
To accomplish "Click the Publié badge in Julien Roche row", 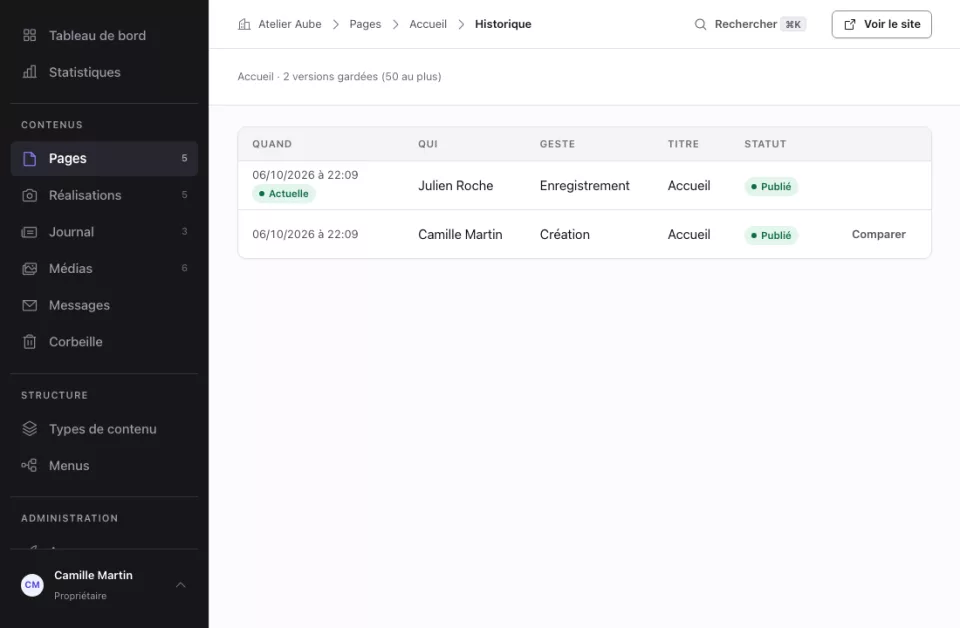I will (771, 187).
